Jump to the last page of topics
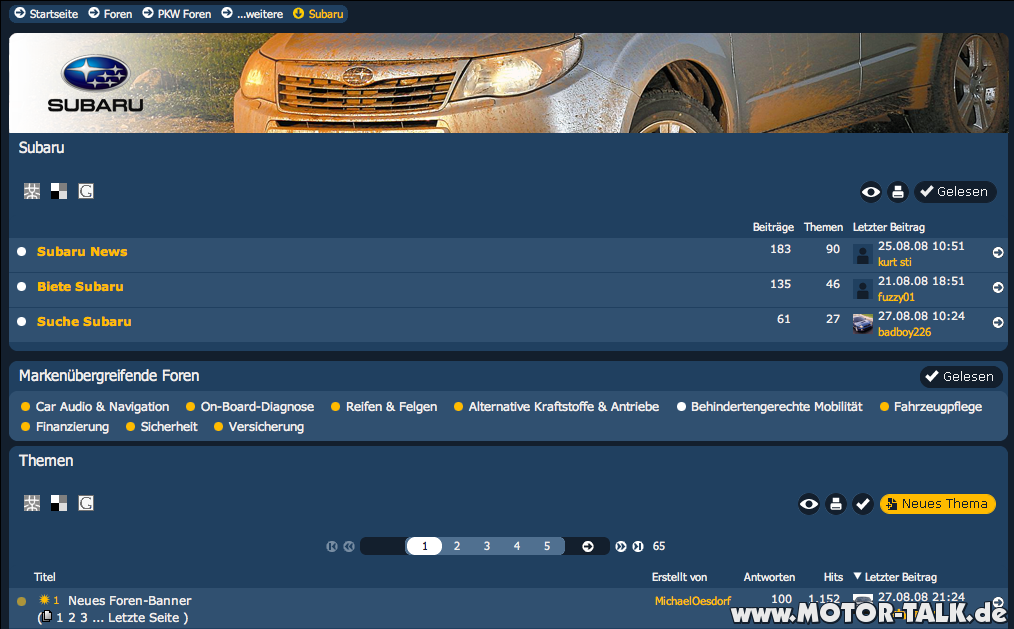Viewport: 1014px width, 629px height. (x=638, y=547)
